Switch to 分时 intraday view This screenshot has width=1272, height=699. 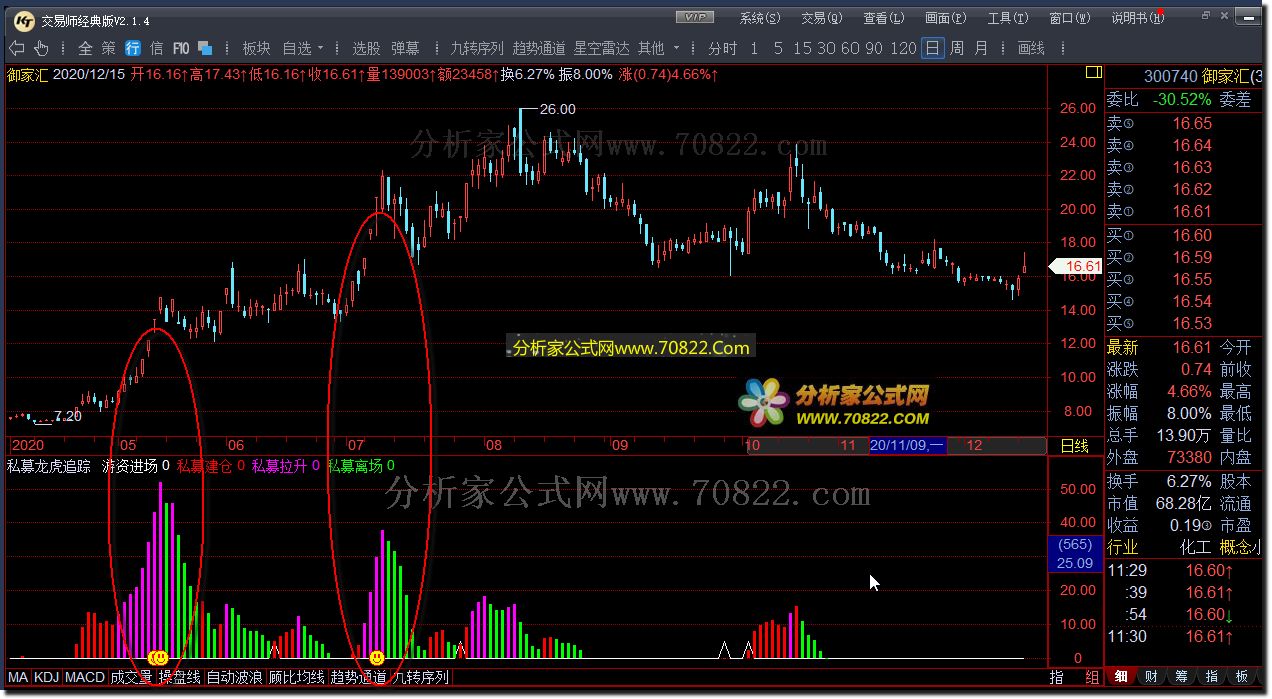[x=722, y=48]
